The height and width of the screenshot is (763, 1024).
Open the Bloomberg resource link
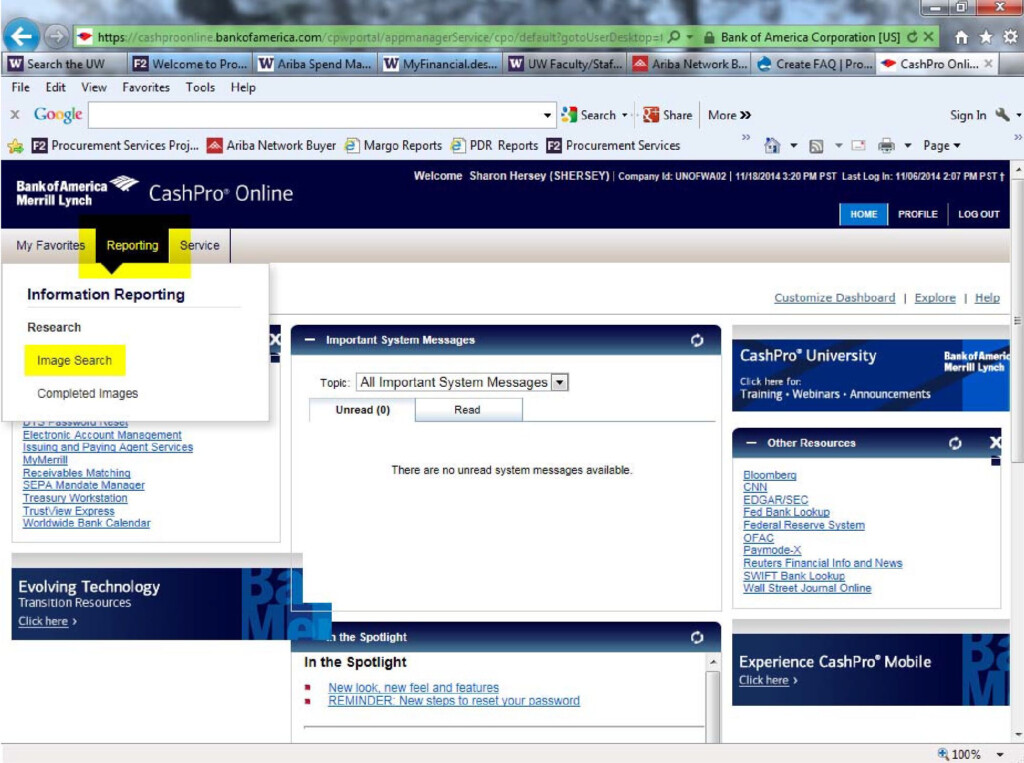click(769, 475)
